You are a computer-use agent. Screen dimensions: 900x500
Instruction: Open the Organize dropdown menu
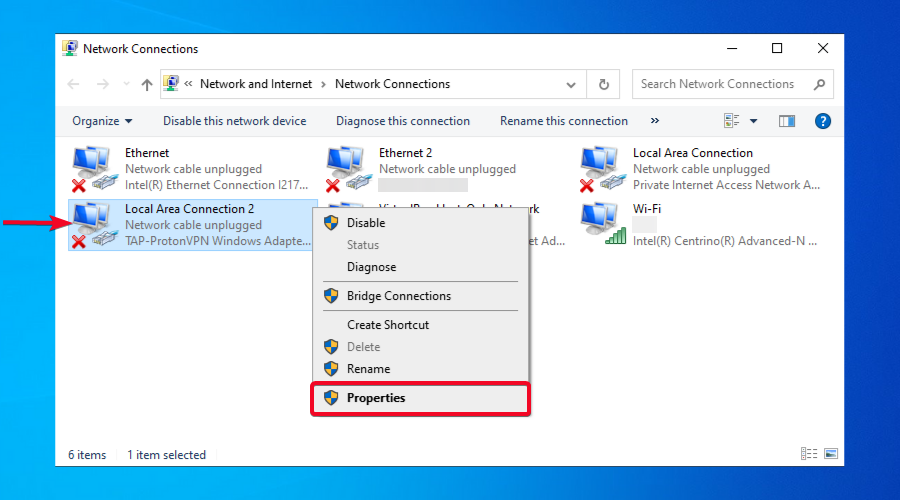click(x=102, y=121)
